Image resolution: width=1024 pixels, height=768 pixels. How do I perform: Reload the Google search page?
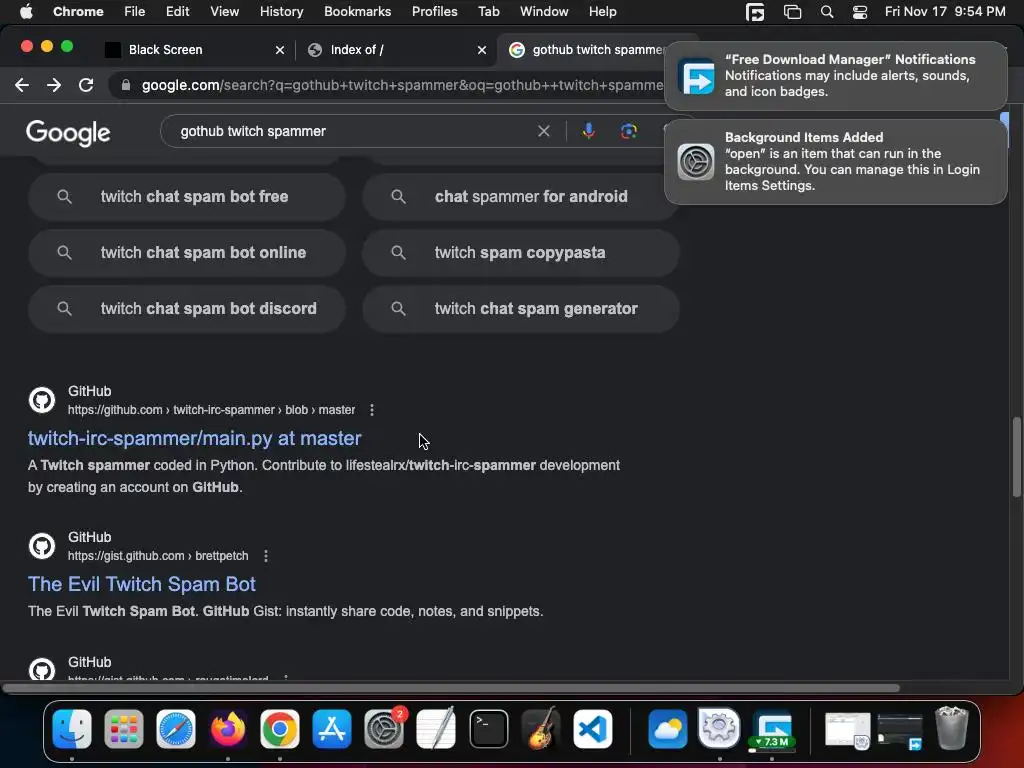86,85
